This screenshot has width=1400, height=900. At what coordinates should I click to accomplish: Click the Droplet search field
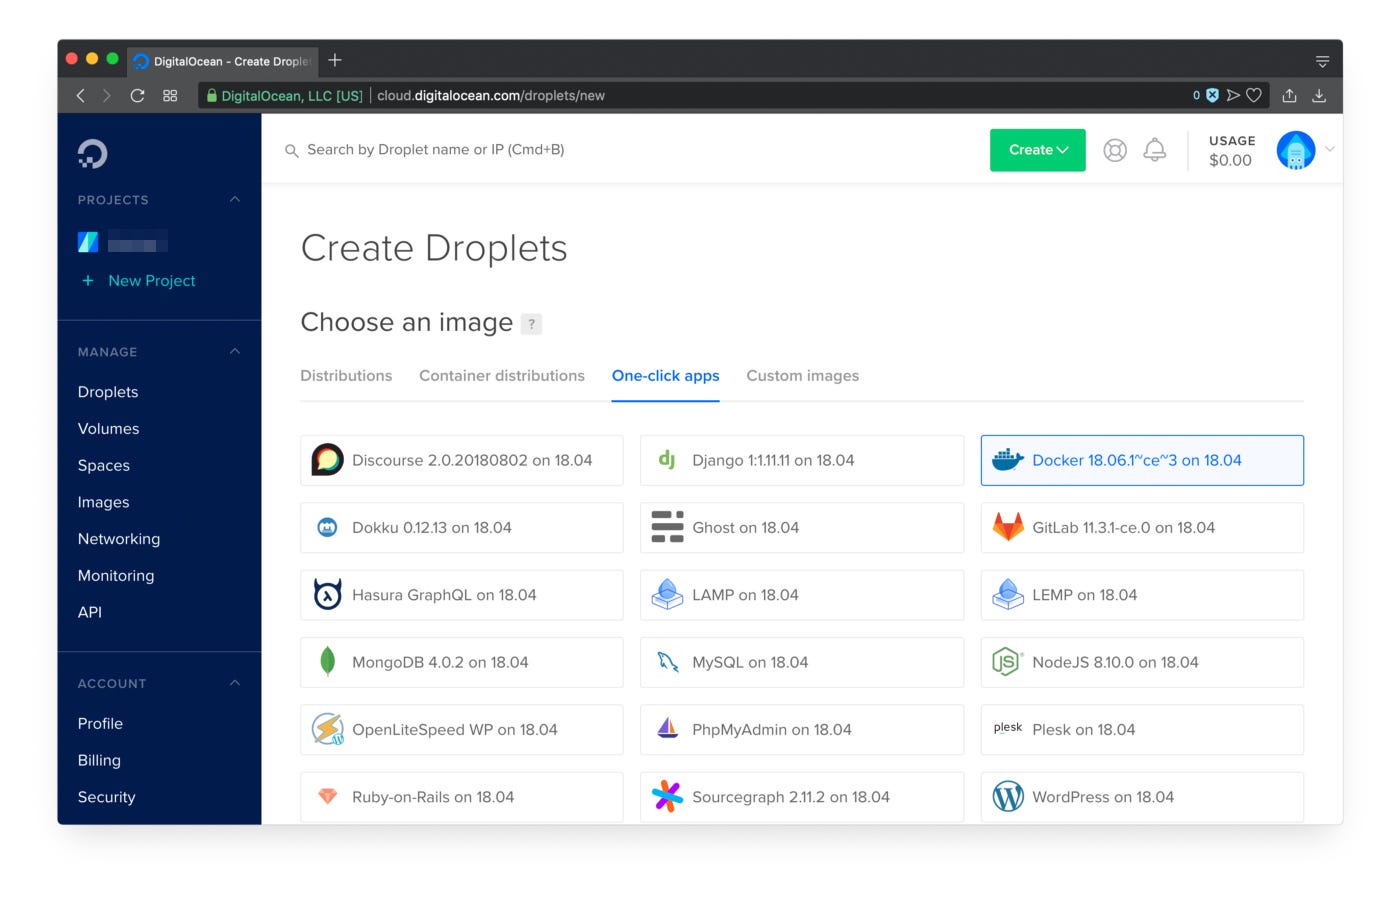436,150
